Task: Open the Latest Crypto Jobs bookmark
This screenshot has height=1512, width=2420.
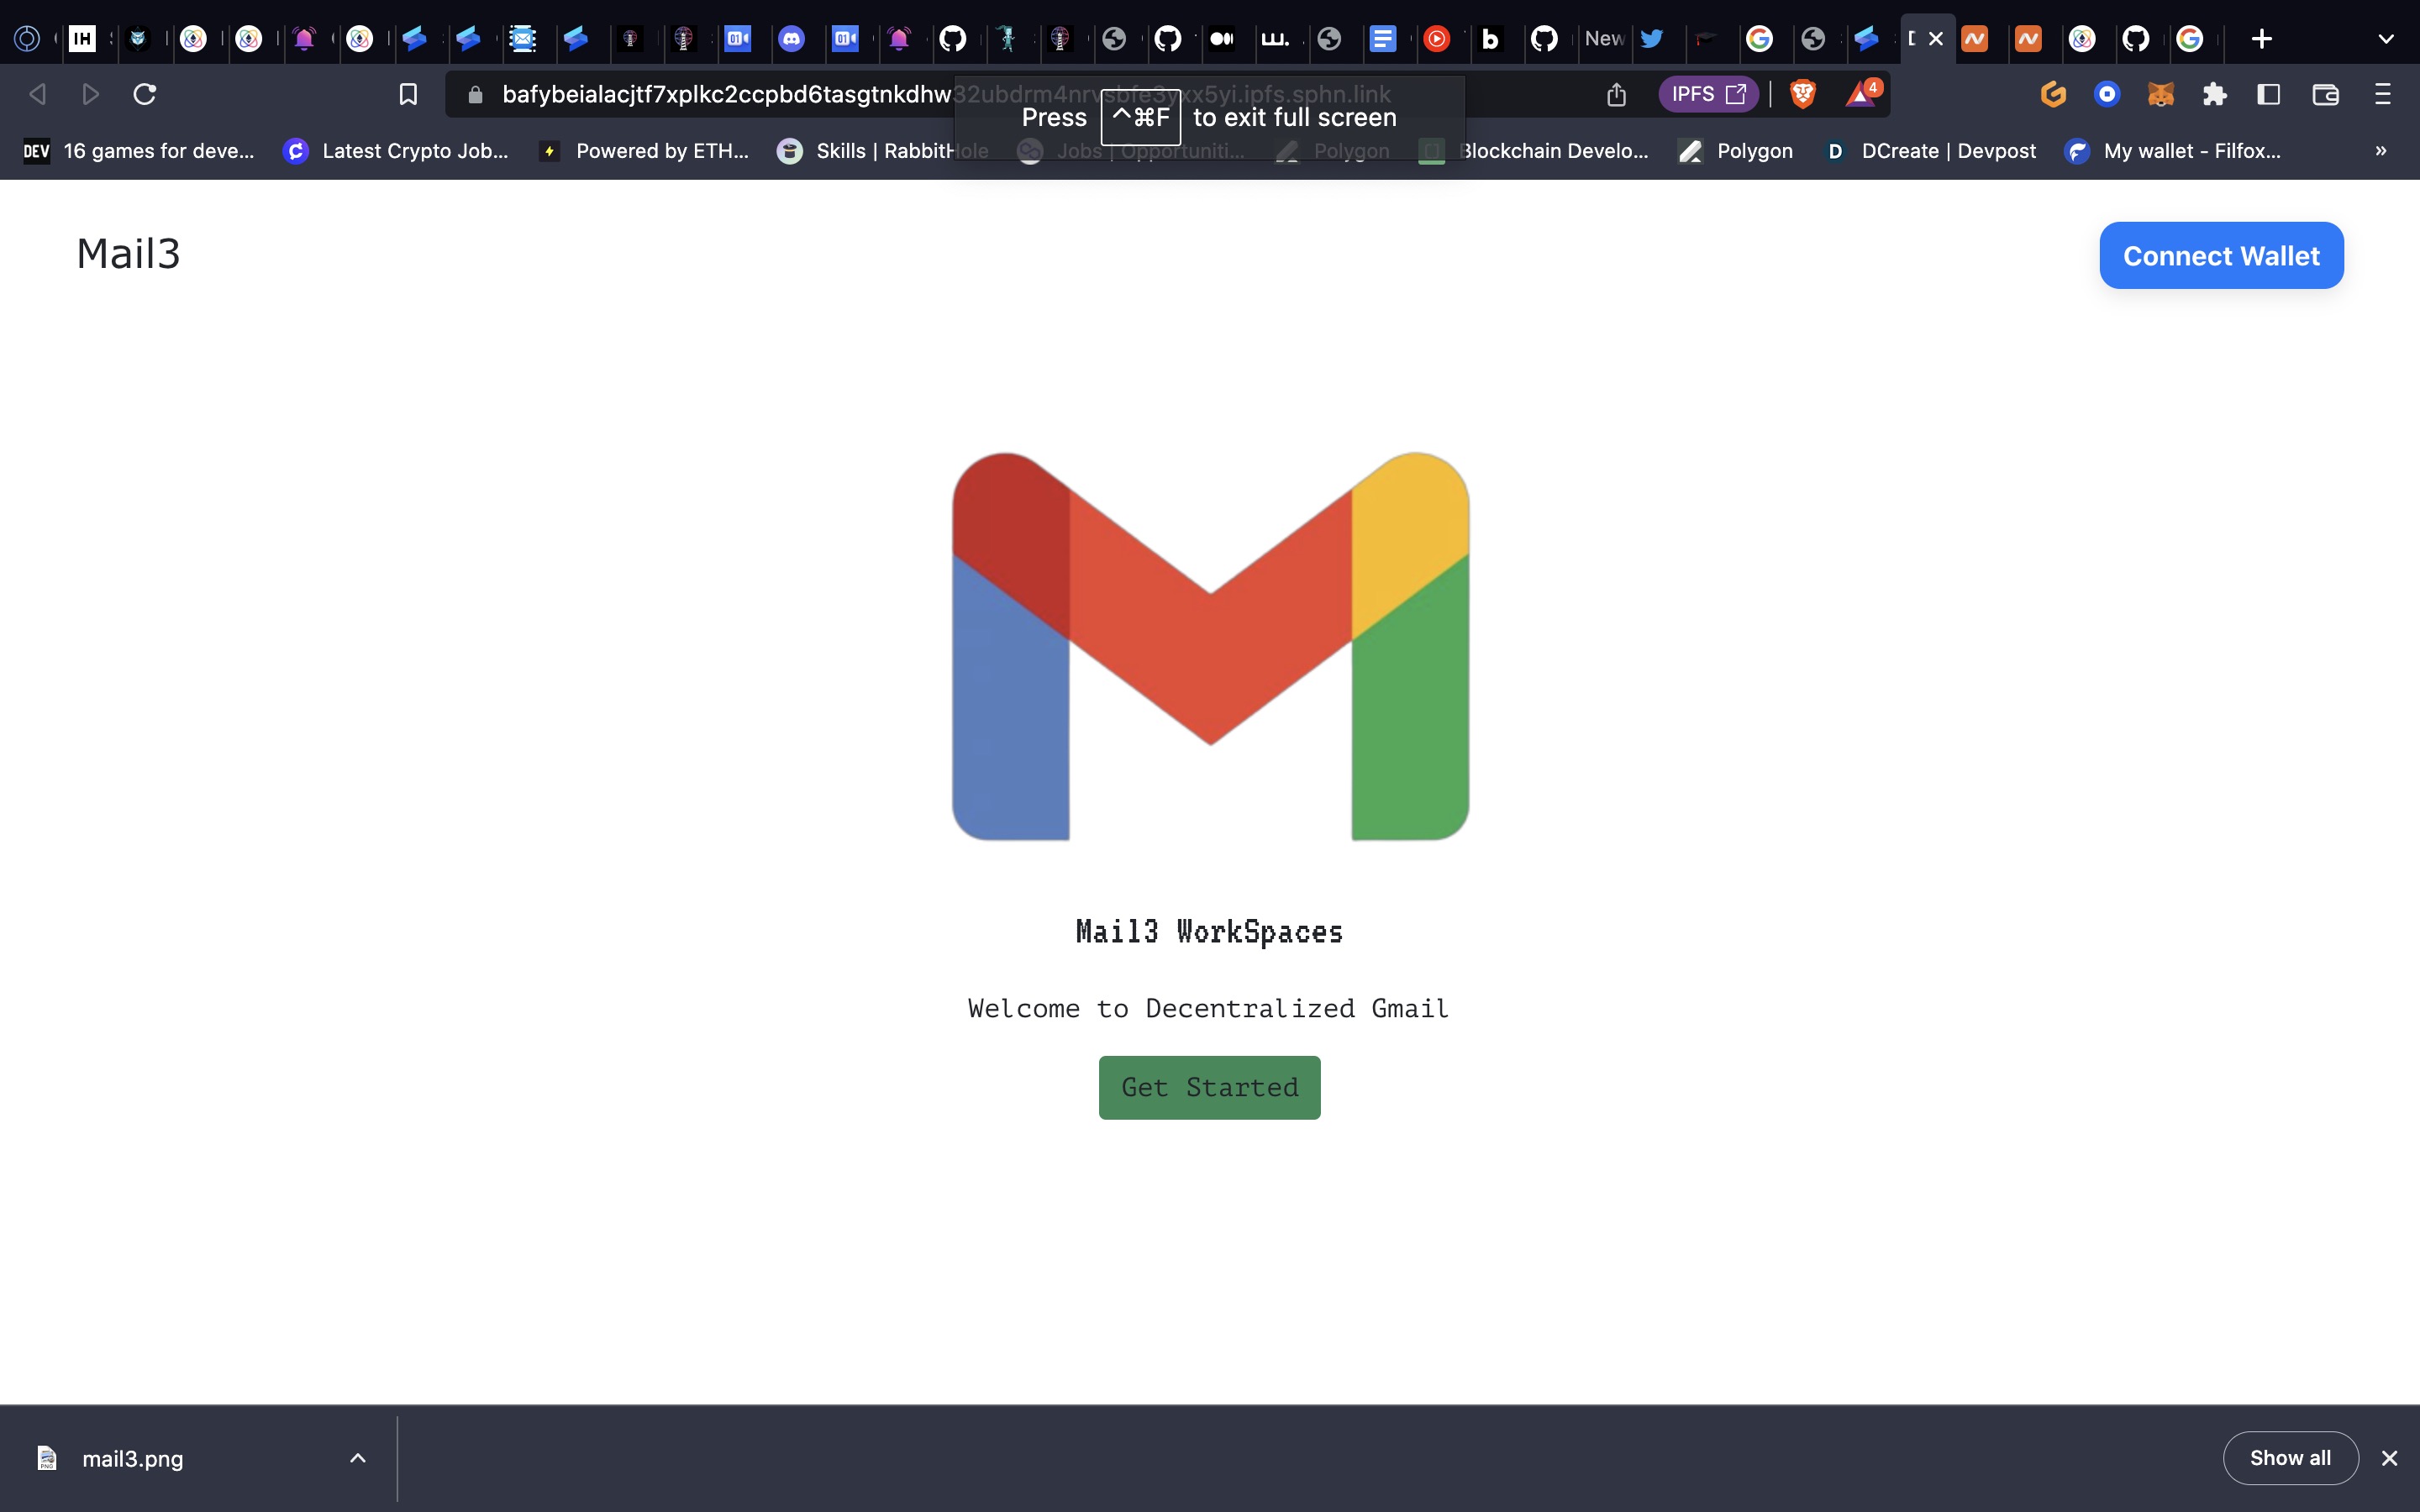Action: click(x=396, y=151)
